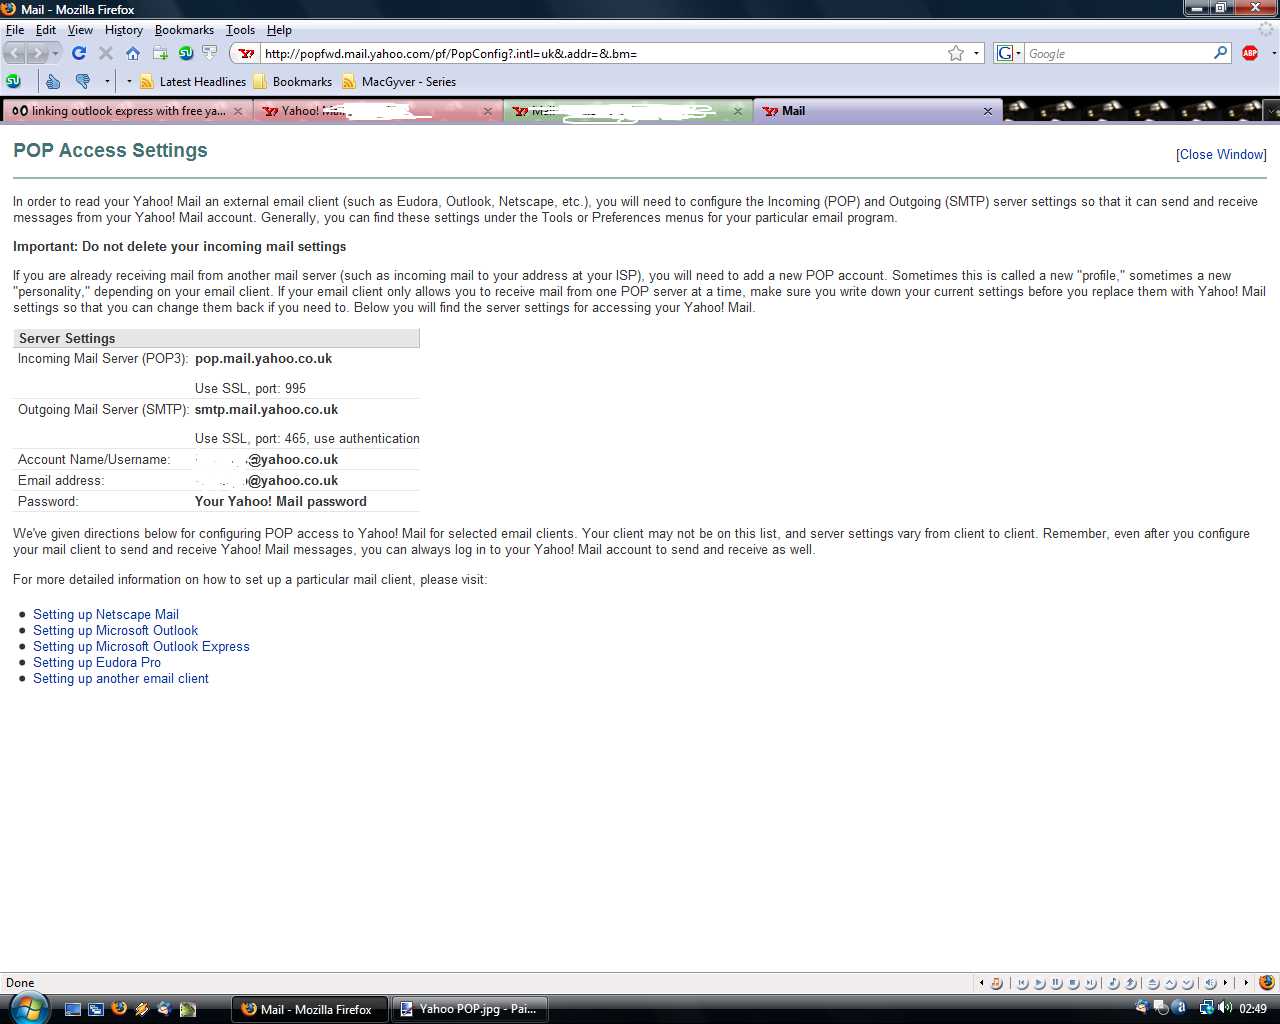The image size is (1280, 1024).
Task: Click the Stop loading X icon
Action: click(x=106, y=53)
